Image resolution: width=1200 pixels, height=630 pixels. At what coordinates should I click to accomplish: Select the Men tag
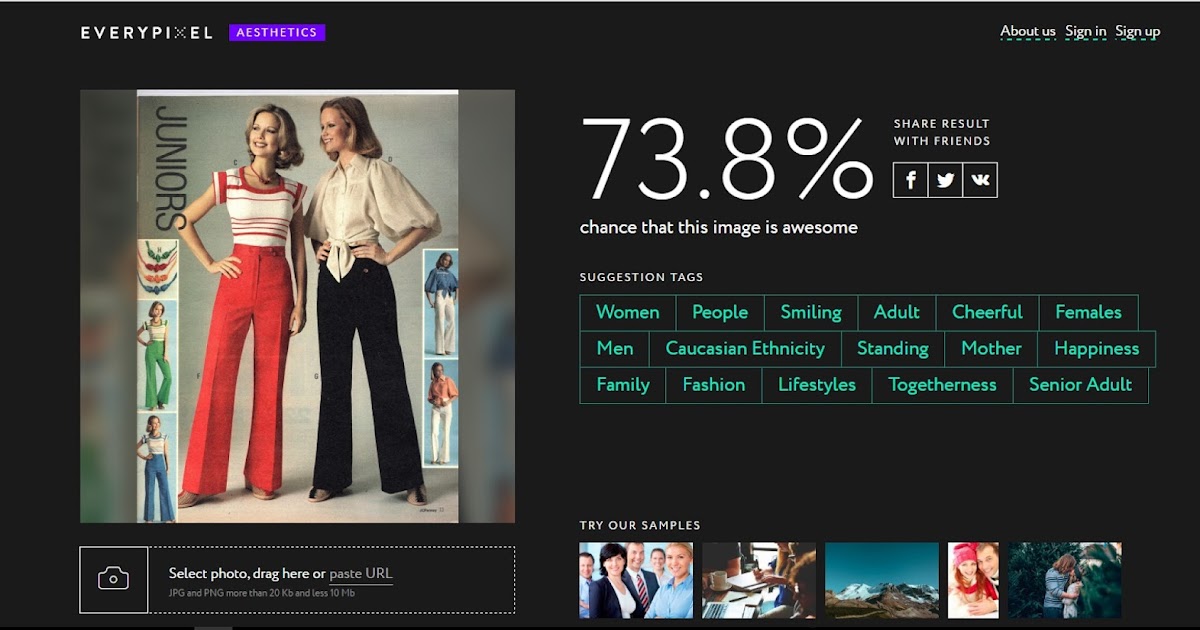pyautogui.click(x=615, y=349)
